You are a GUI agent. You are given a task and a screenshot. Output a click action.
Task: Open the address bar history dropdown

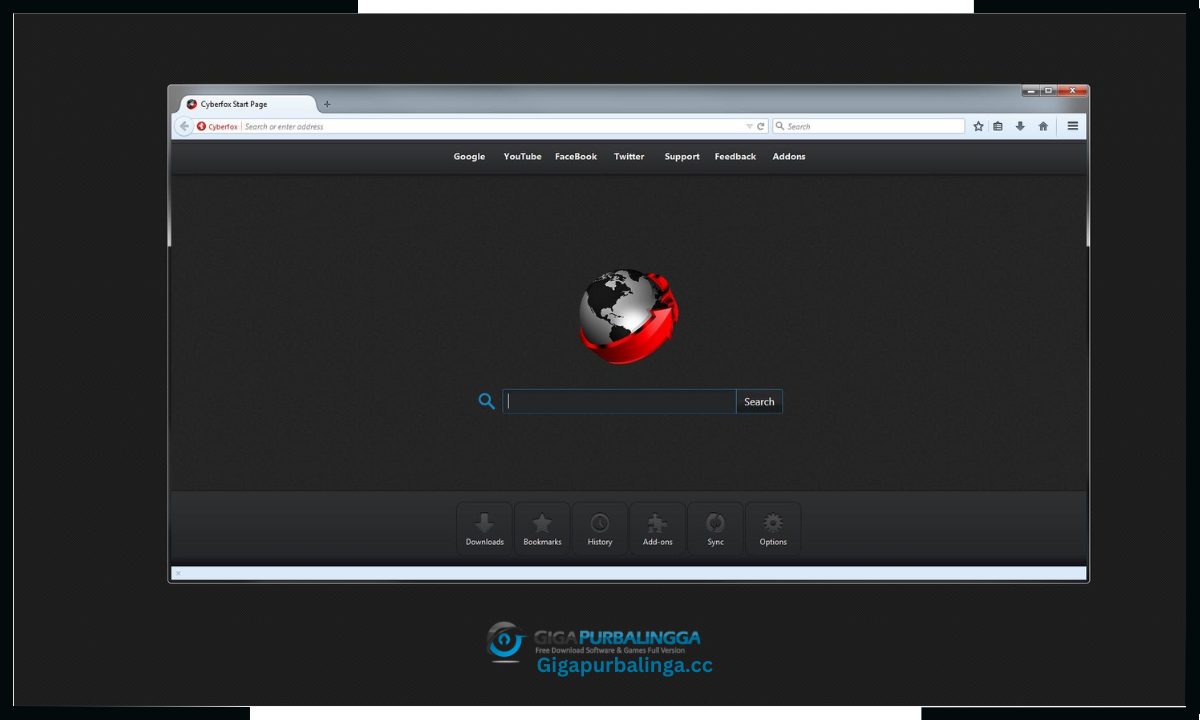[x=750, y=126]
